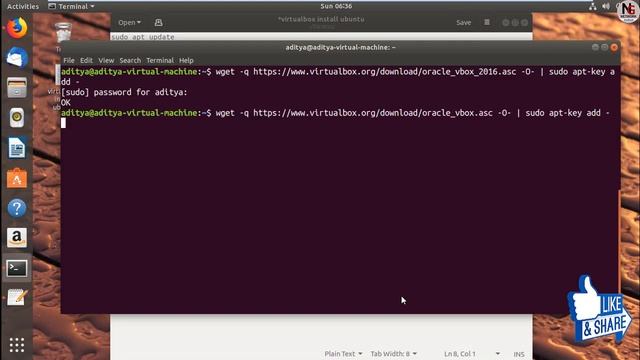Open the Text Editor dock icon

(x=17, y=298)
